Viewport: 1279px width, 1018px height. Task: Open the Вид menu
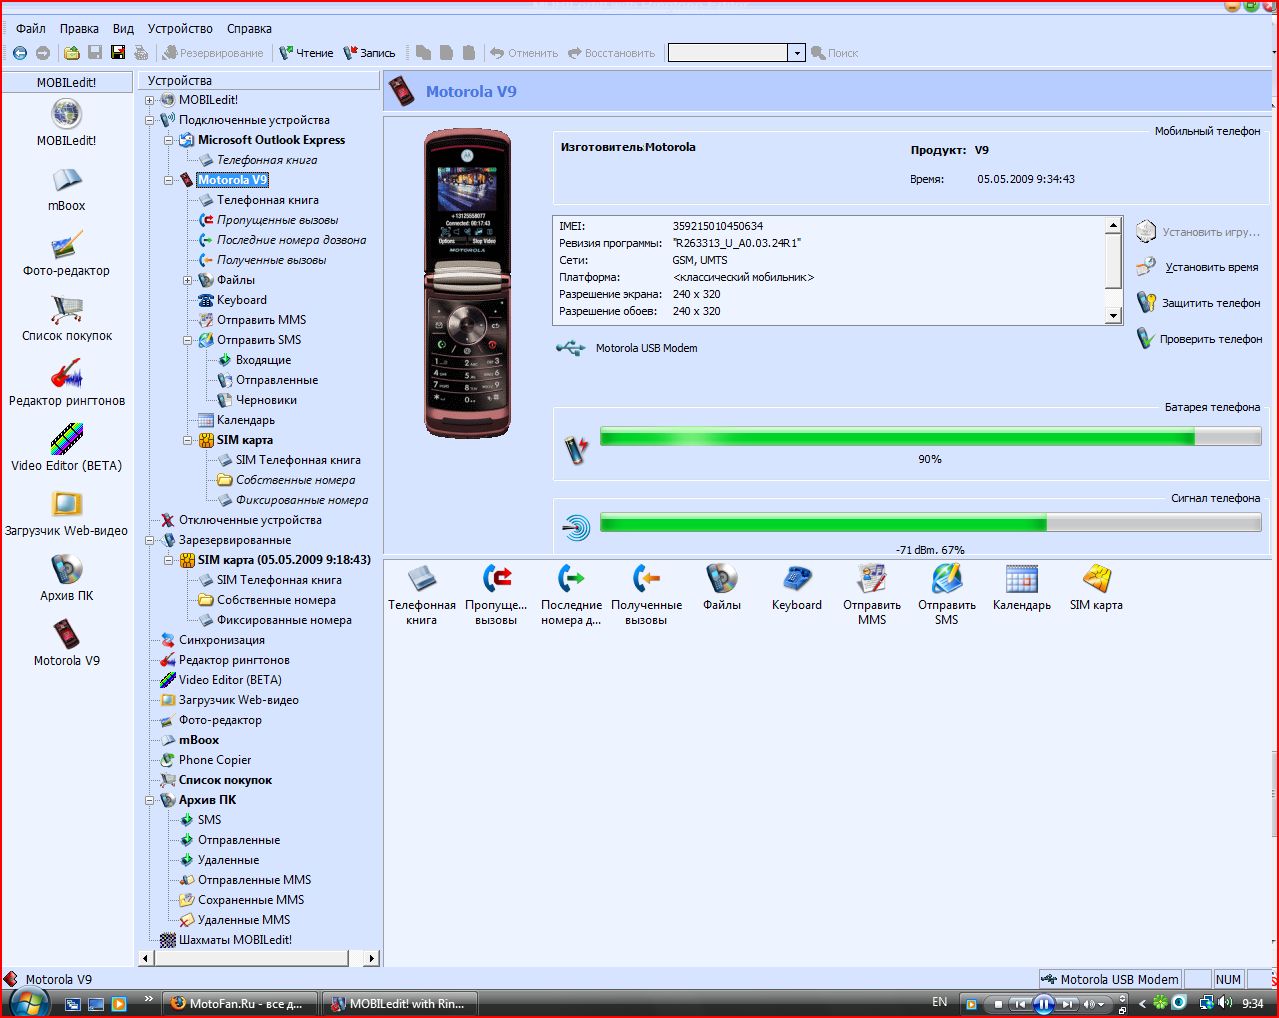pos(123,29)
